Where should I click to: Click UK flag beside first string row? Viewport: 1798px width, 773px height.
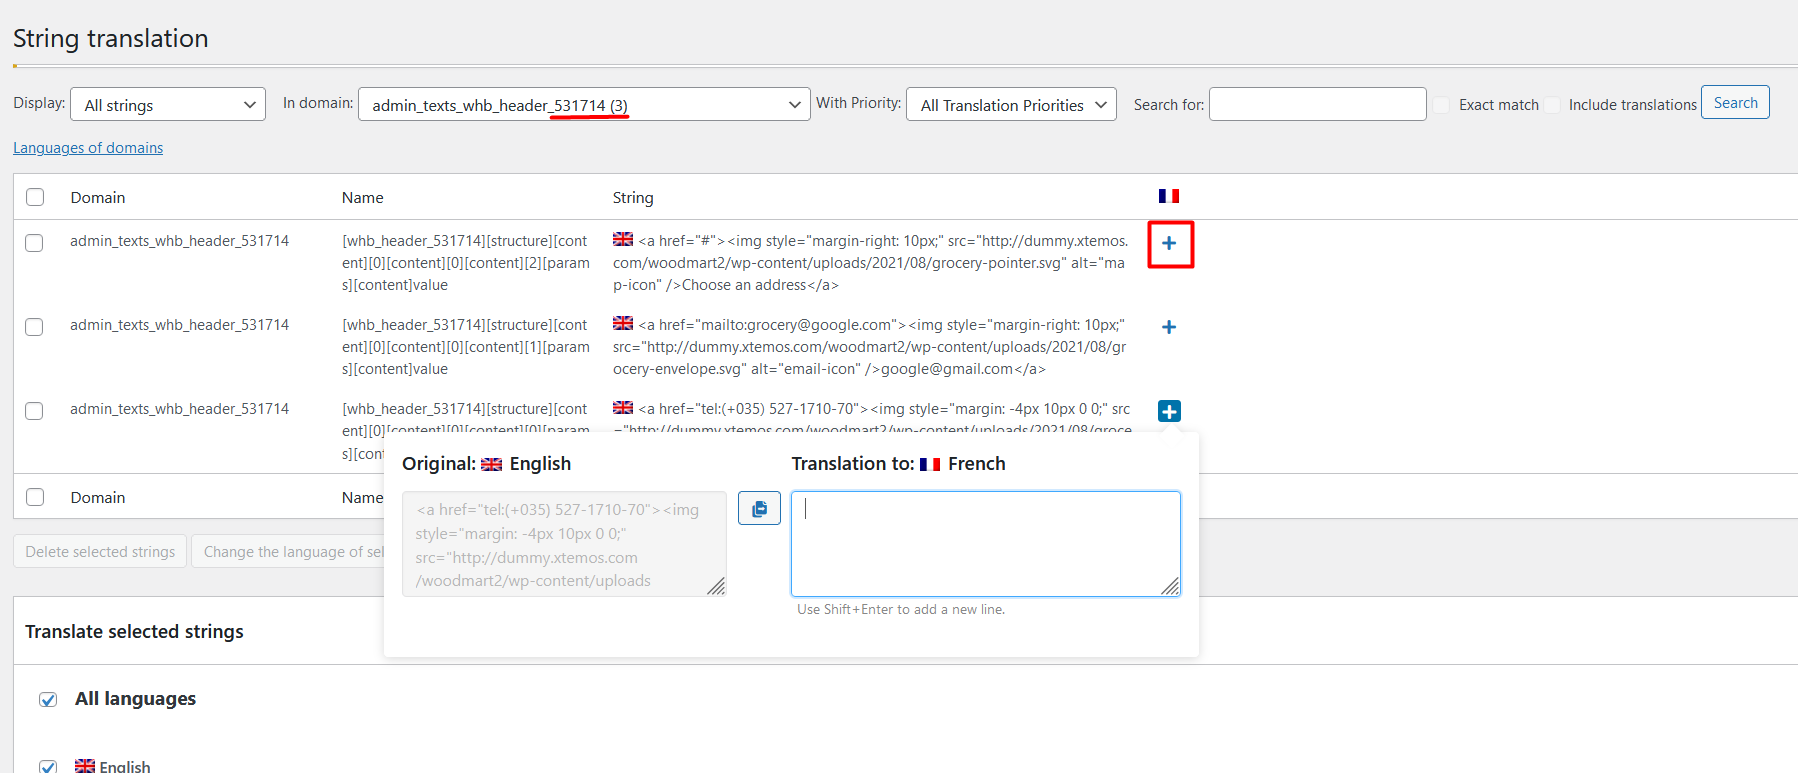623,240
